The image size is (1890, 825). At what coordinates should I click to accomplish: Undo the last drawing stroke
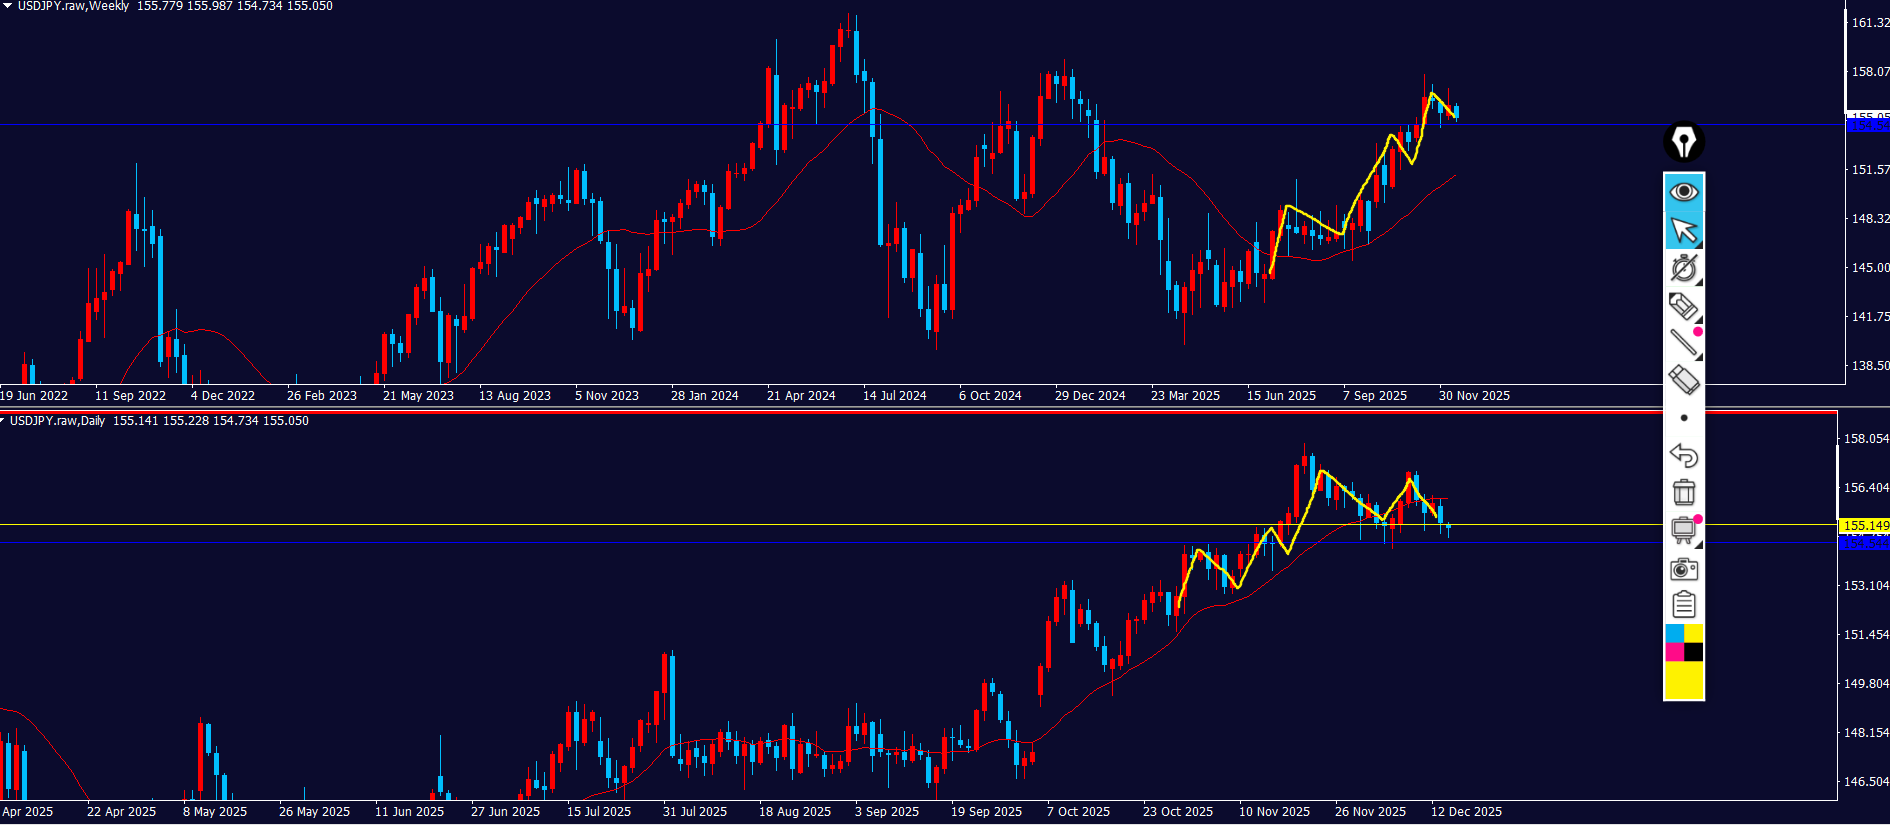point(1684,455)
